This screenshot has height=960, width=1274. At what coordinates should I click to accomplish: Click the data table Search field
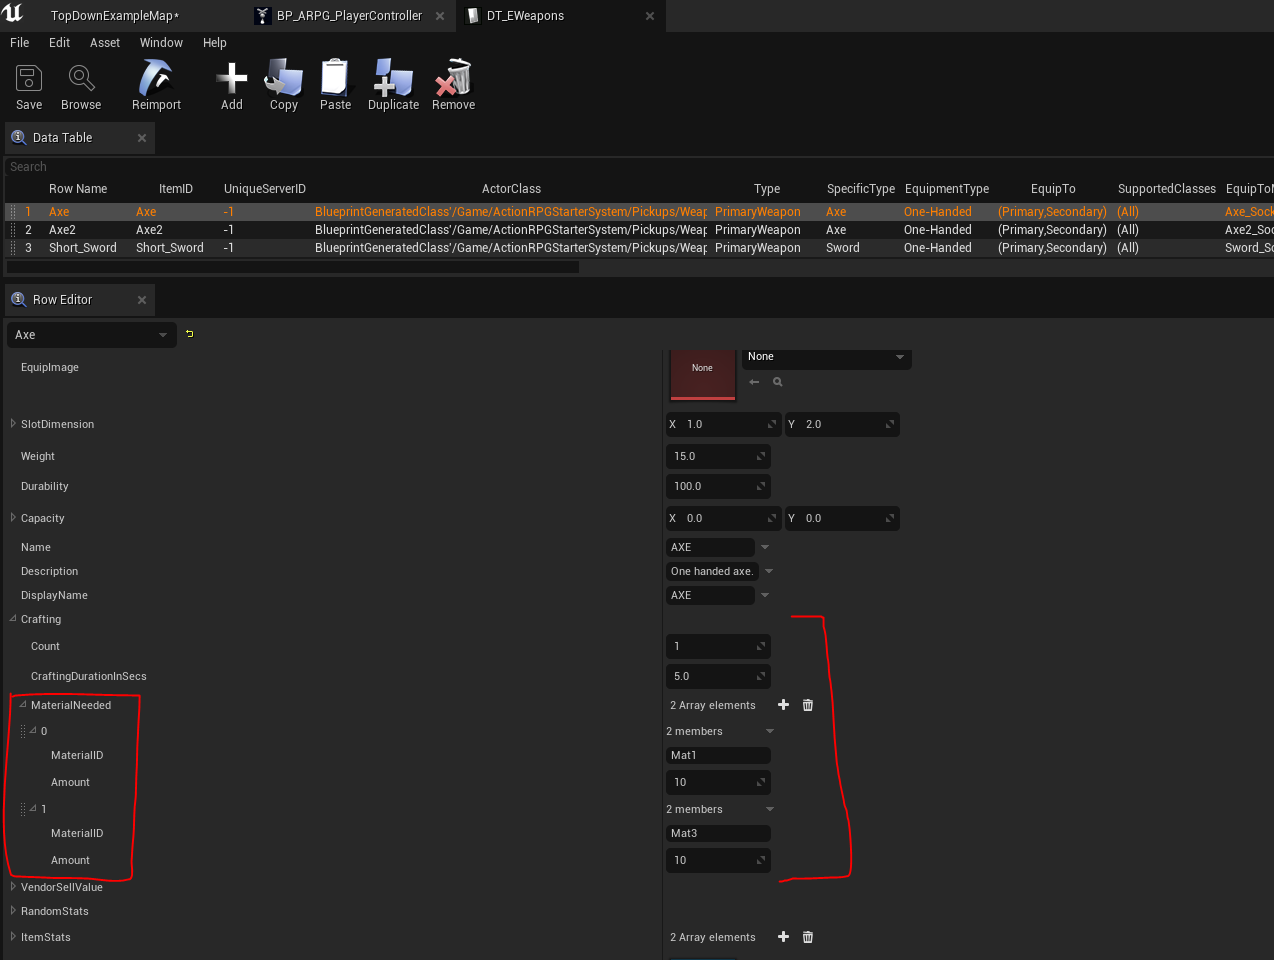pyautogui.click(x=640, y=167)
